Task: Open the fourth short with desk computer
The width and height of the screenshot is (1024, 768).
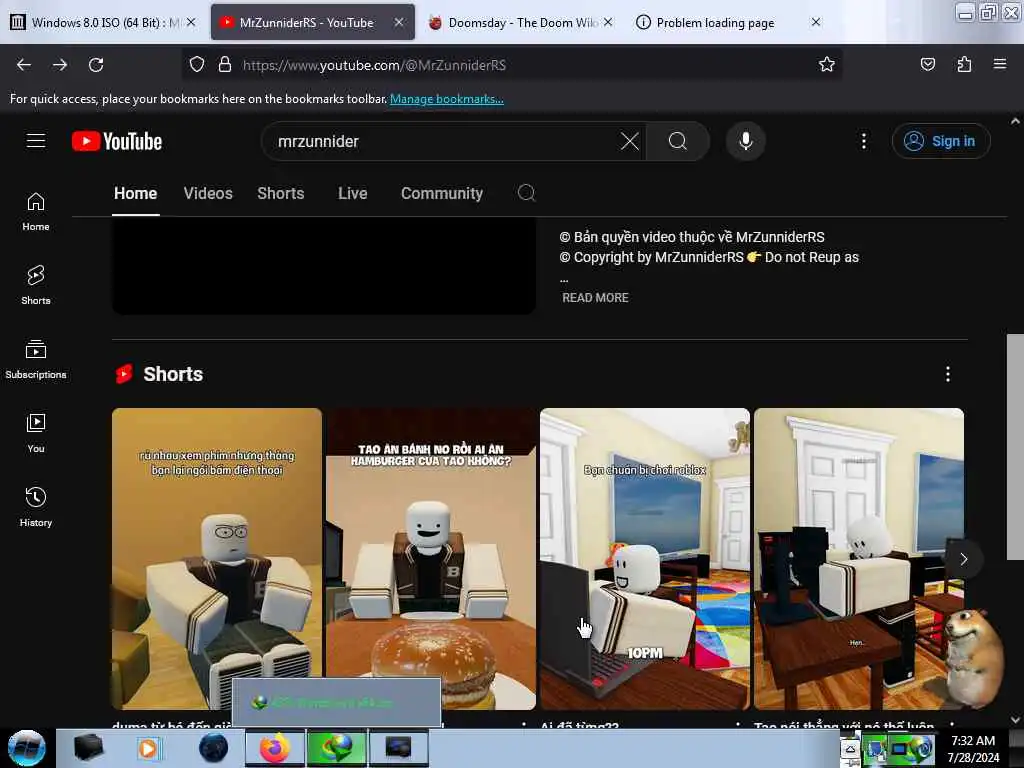Action: tap(859, 558)
